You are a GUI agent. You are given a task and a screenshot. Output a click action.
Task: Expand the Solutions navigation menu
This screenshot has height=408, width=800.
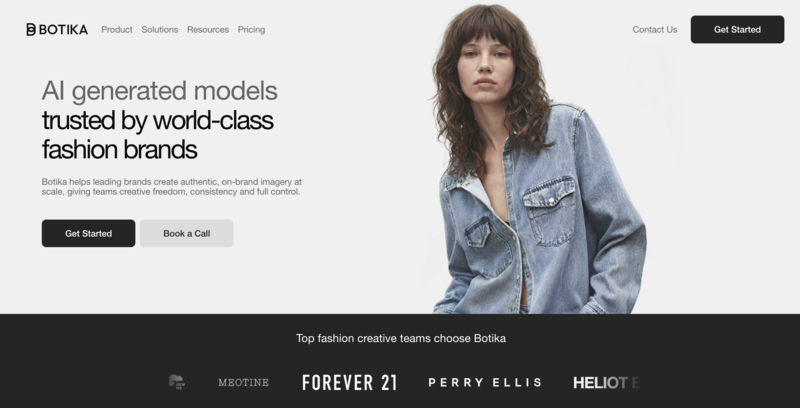coord(160,30)
